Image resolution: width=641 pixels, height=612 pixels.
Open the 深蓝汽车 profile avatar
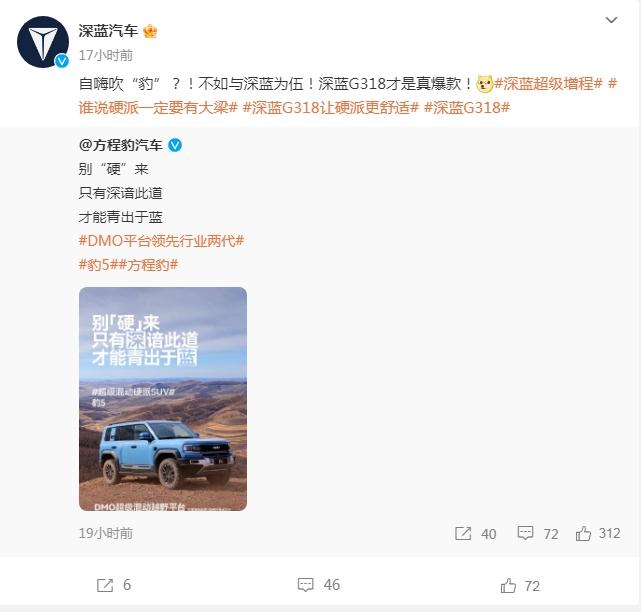click(x=43, y=42)
